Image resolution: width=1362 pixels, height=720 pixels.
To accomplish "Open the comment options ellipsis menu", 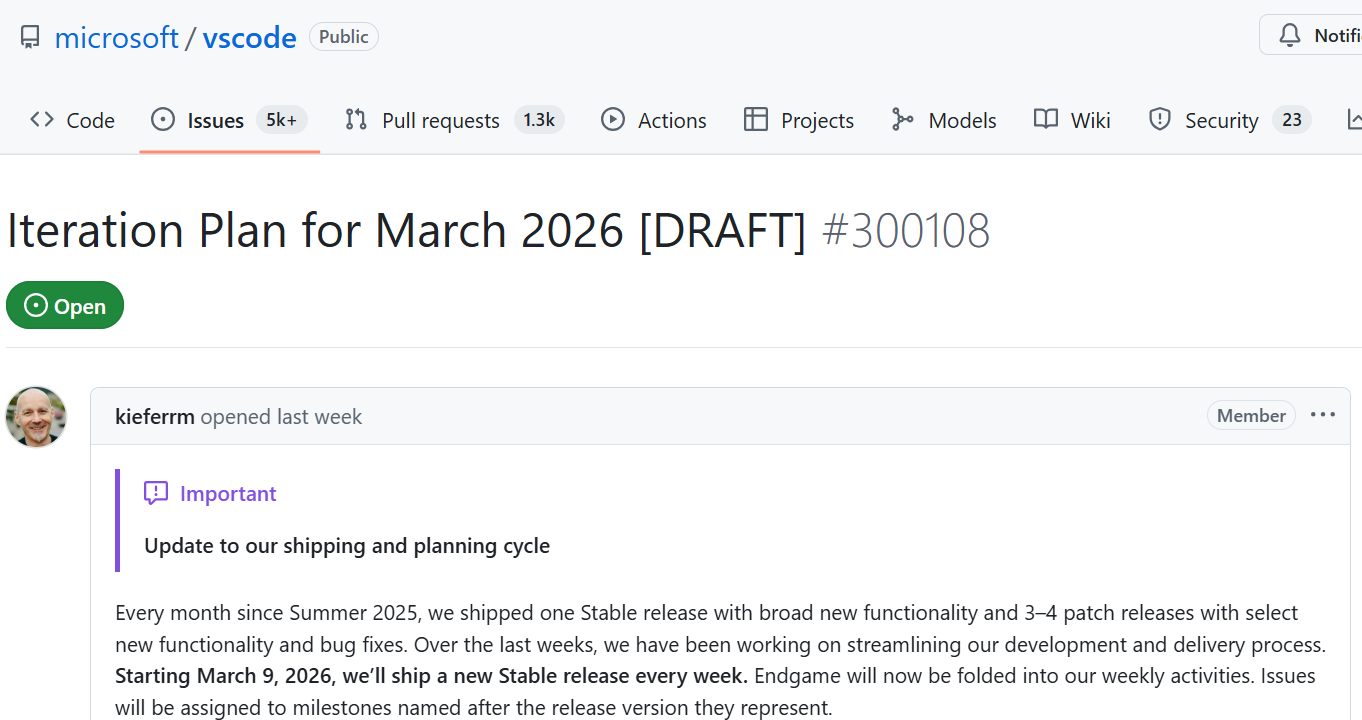I will (1322, 415).
